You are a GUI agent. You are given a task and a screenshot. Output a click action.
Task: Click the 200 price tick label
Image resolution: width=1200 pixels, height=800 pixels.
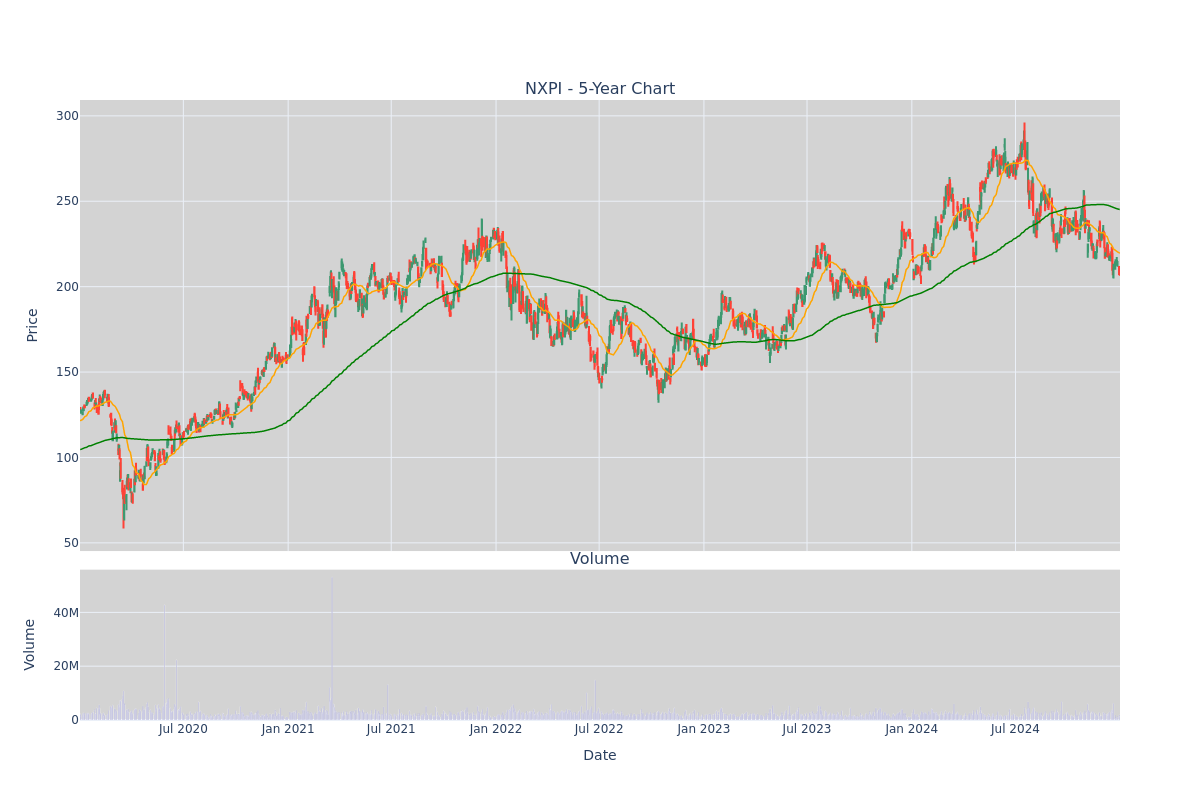pos(67,287)
